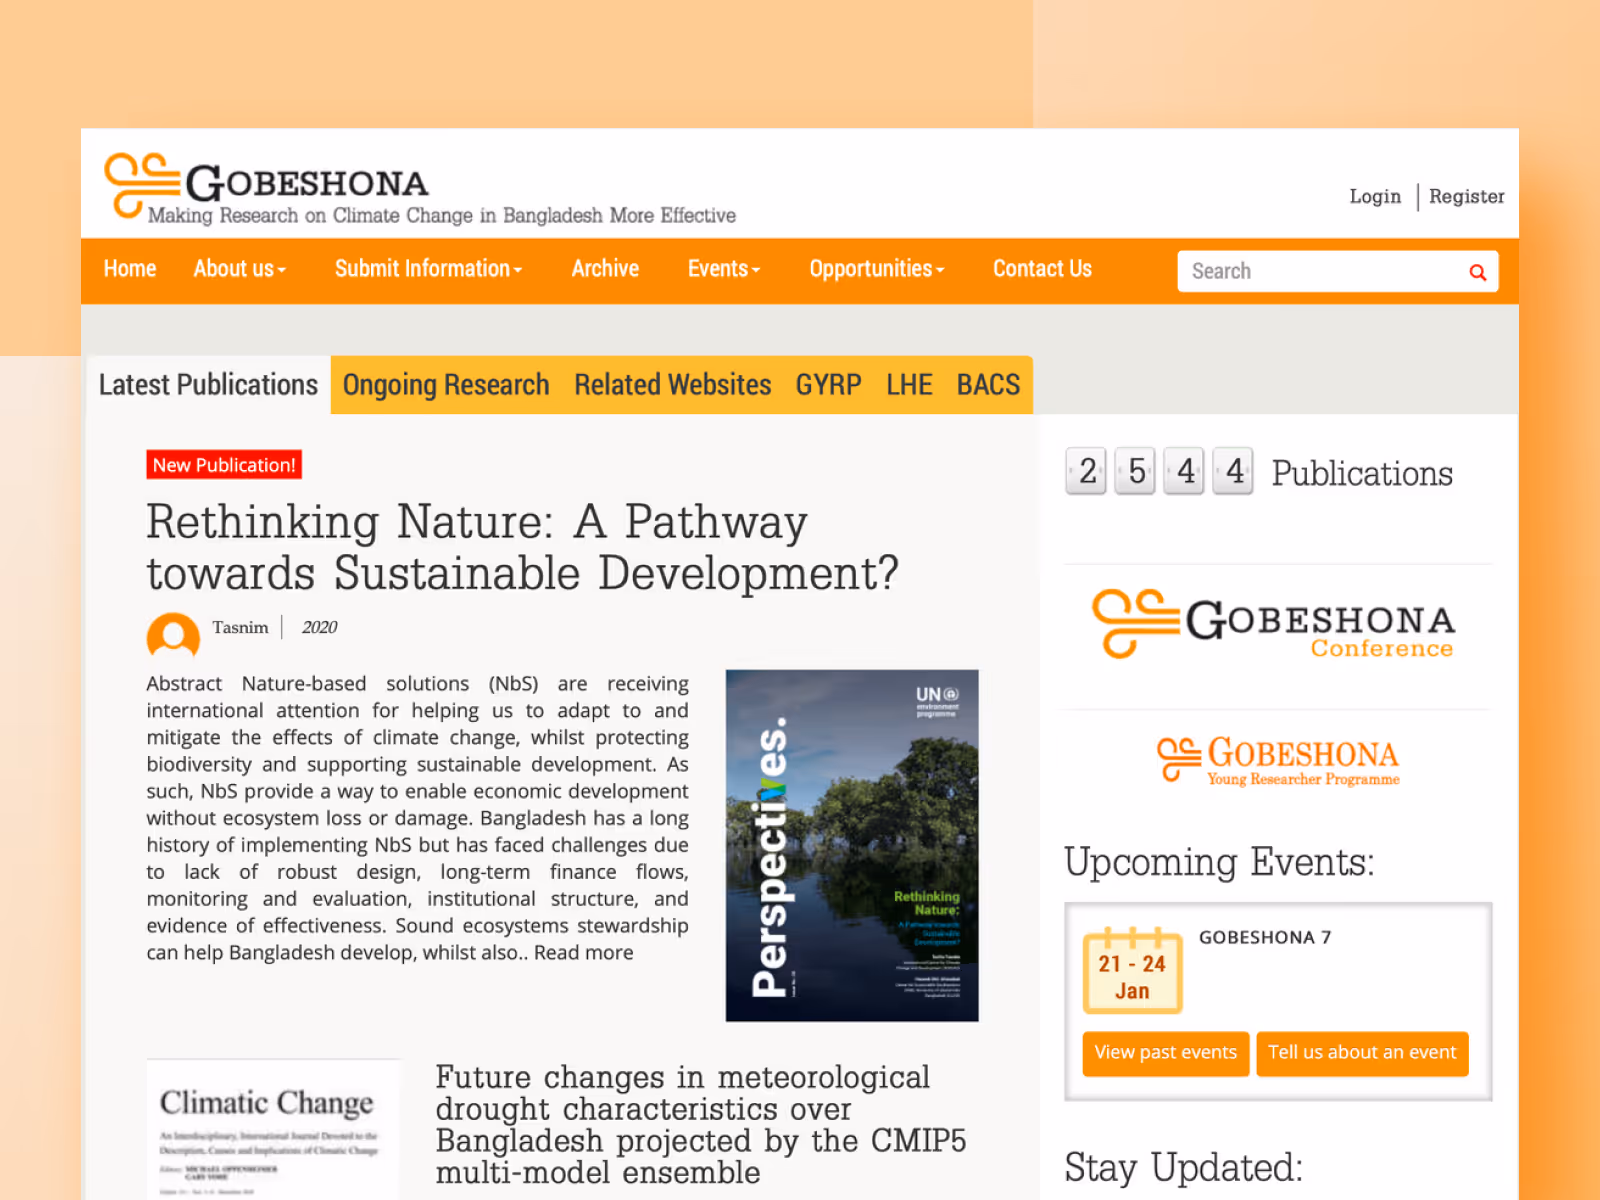Open Contact Us page
Image resolution: width=1600 pixels, height=1200 pixels.
(1042, 269)
